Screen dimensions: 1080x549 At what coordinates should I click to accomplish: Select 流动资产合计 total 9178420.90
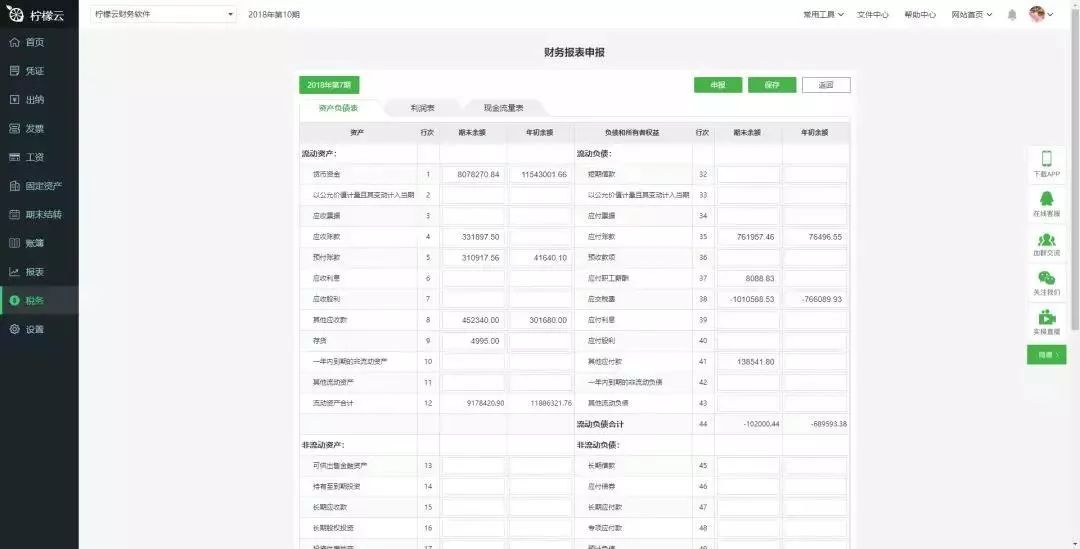[485, 404]
